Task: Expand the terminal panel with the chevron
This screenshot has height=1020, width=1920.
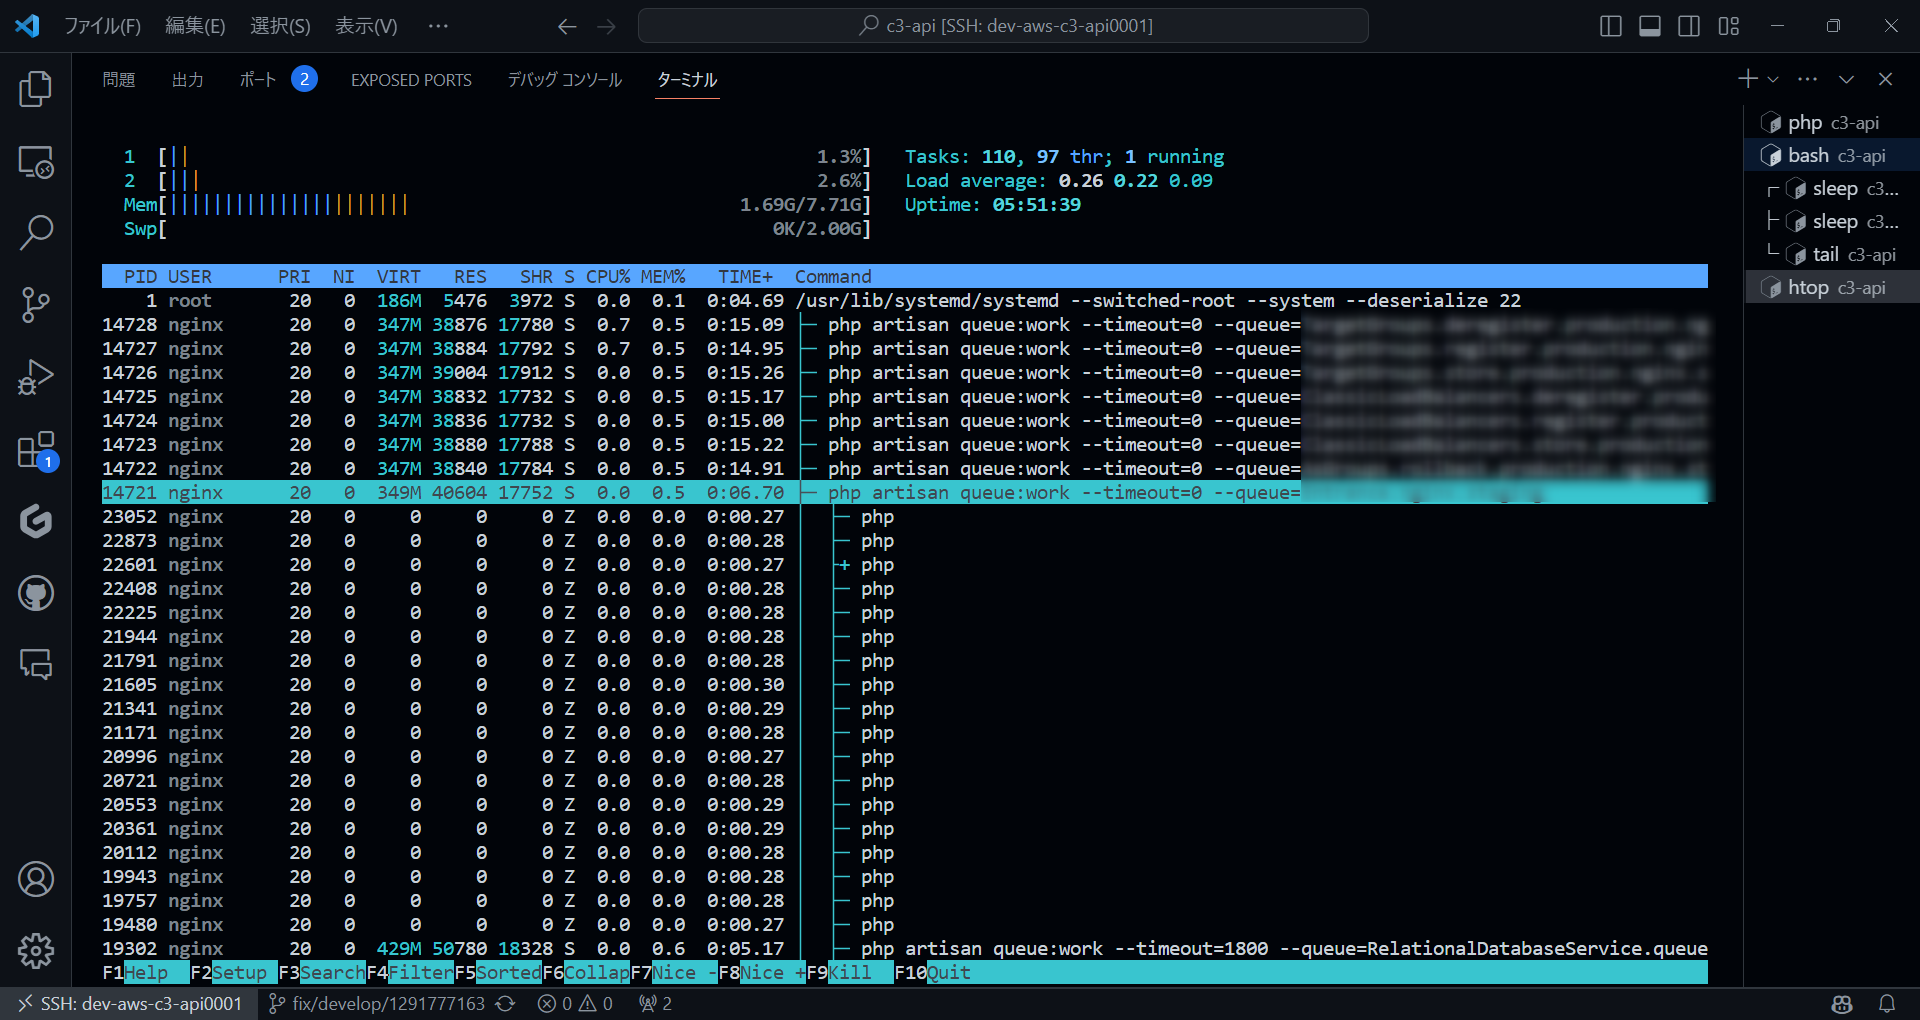Action: [x=1846, y=78]
